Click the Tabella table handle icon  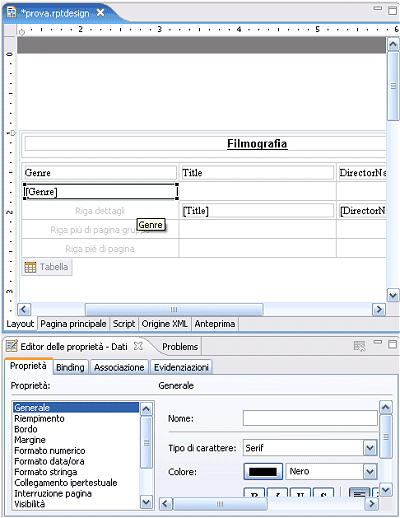[x=30, y=267]
